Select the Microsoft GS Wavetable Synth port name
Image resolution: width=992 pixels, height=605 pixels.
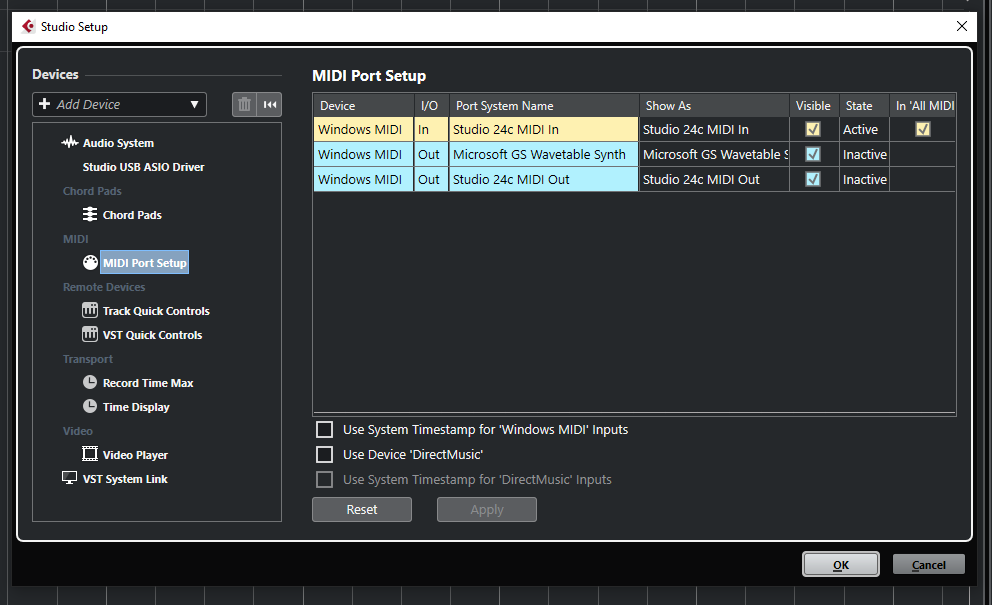point(543,154)
